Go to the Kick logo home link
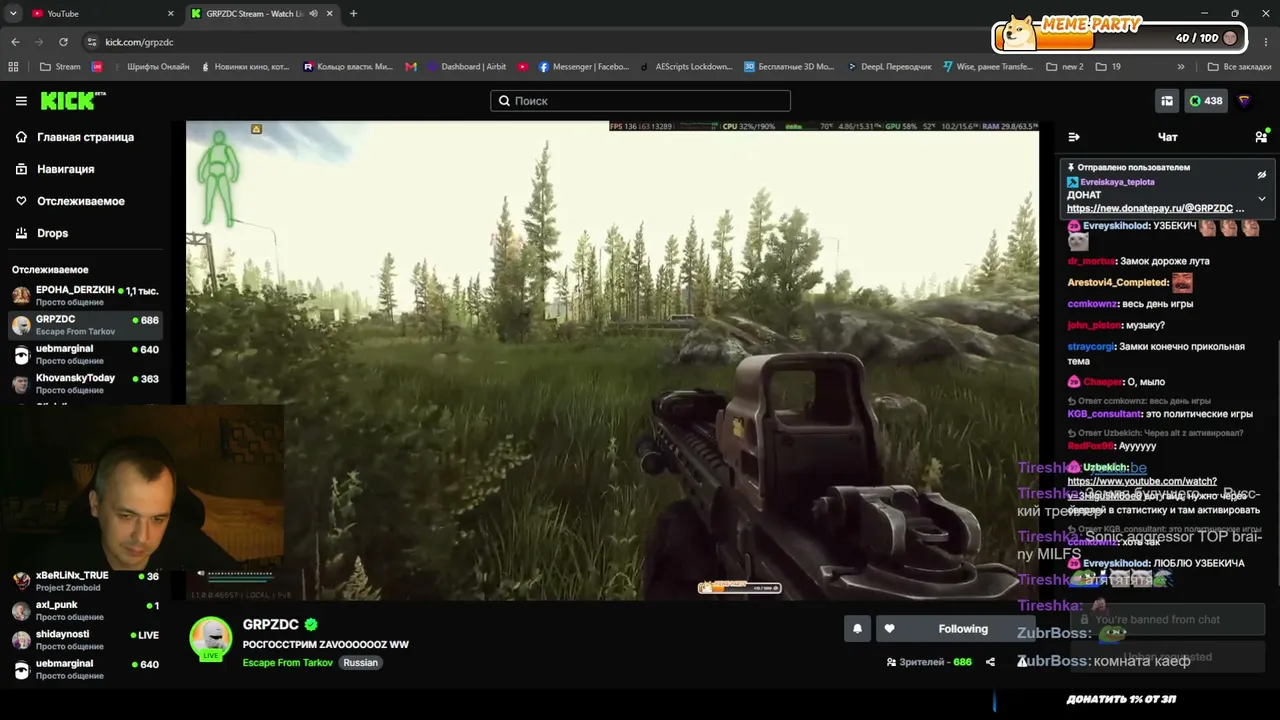Image resolution: width=1280 pixels, height=720 pixels. point(73,101)
